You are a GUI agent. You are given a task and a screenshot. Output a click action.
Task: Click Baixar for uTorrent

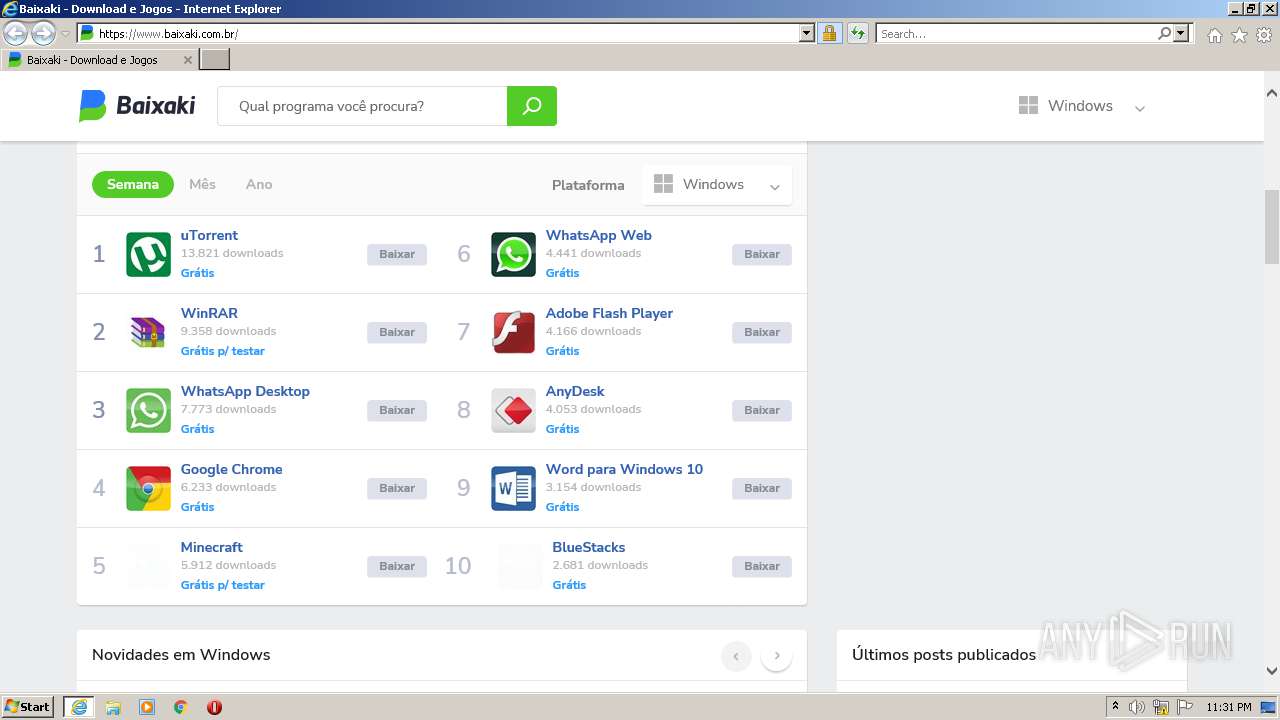[x=397, y=254]
